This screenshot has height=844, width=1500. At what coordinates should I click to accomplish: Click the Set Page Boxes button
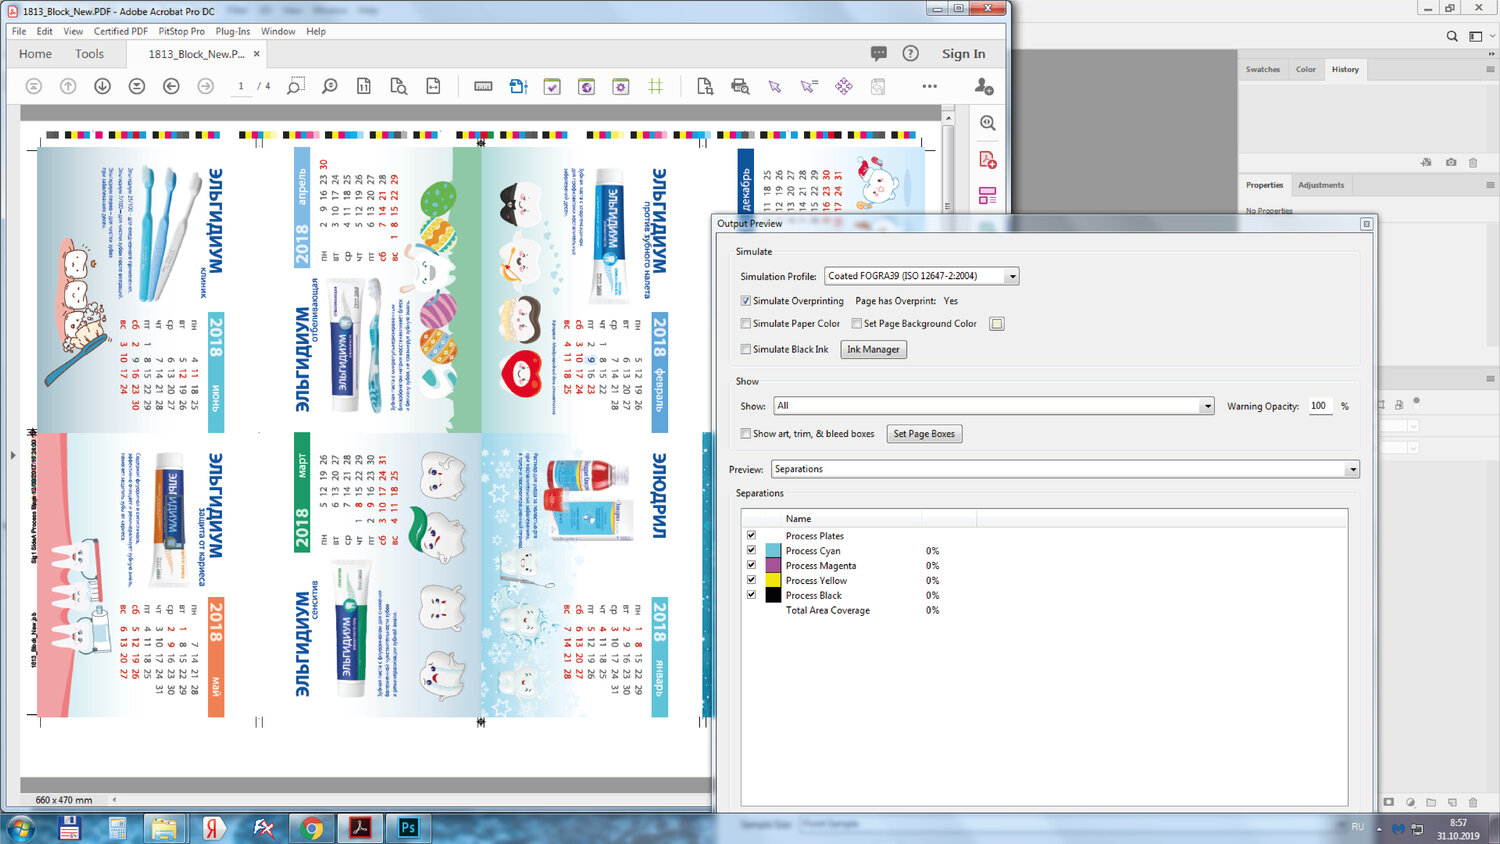tap(924, 434)
